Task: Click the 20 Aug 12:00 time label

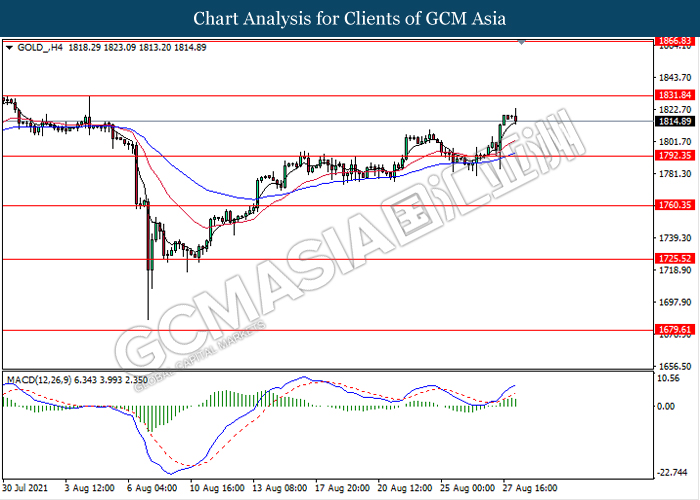Action: [x=405, y=488]
